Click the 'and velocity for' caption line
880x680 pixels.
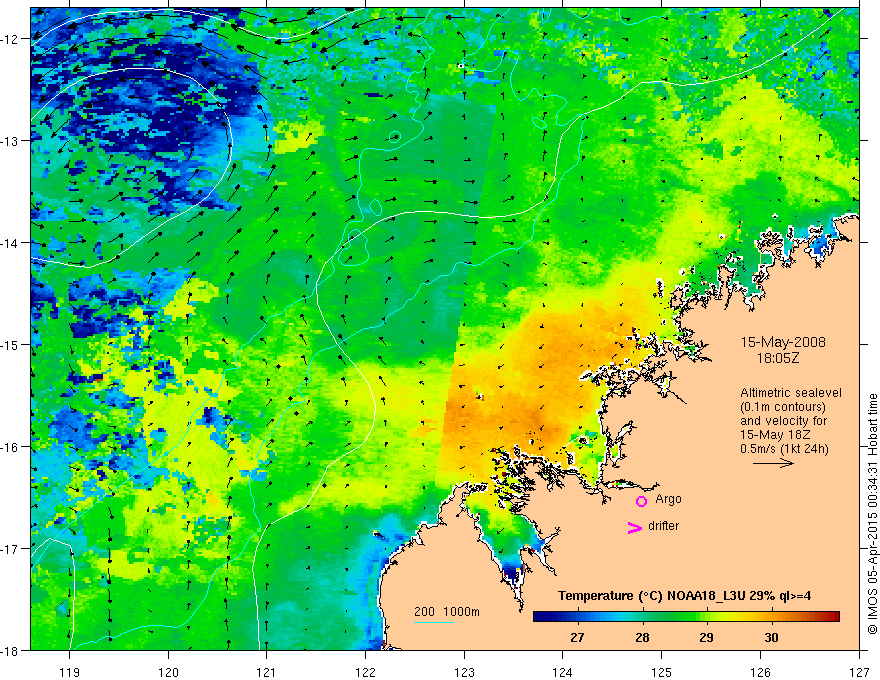click(x=783, y=421)
